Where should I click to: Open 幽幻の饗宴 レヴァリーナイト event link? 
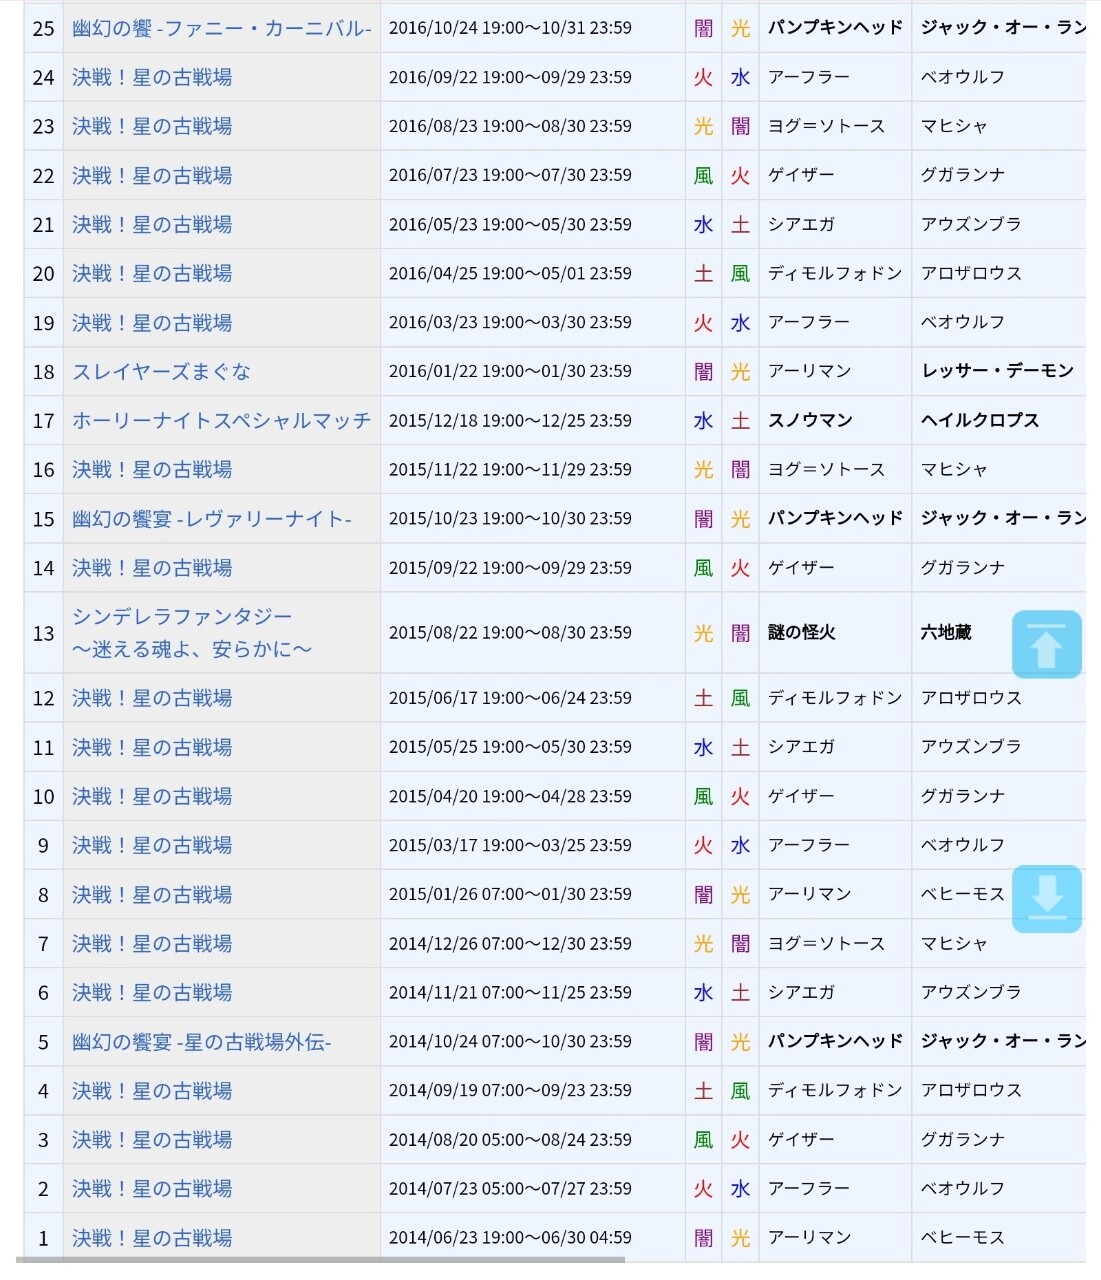click(211, 519)
